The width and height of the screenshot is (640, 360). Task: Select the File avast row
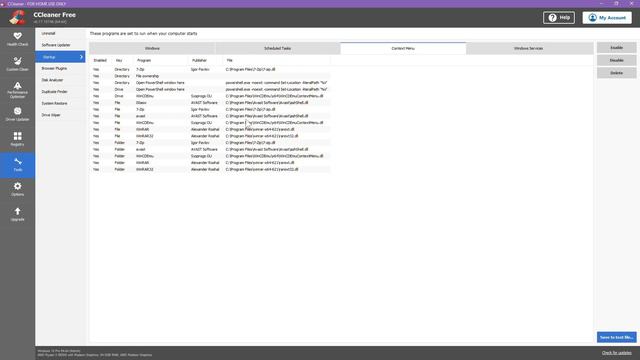210,116
